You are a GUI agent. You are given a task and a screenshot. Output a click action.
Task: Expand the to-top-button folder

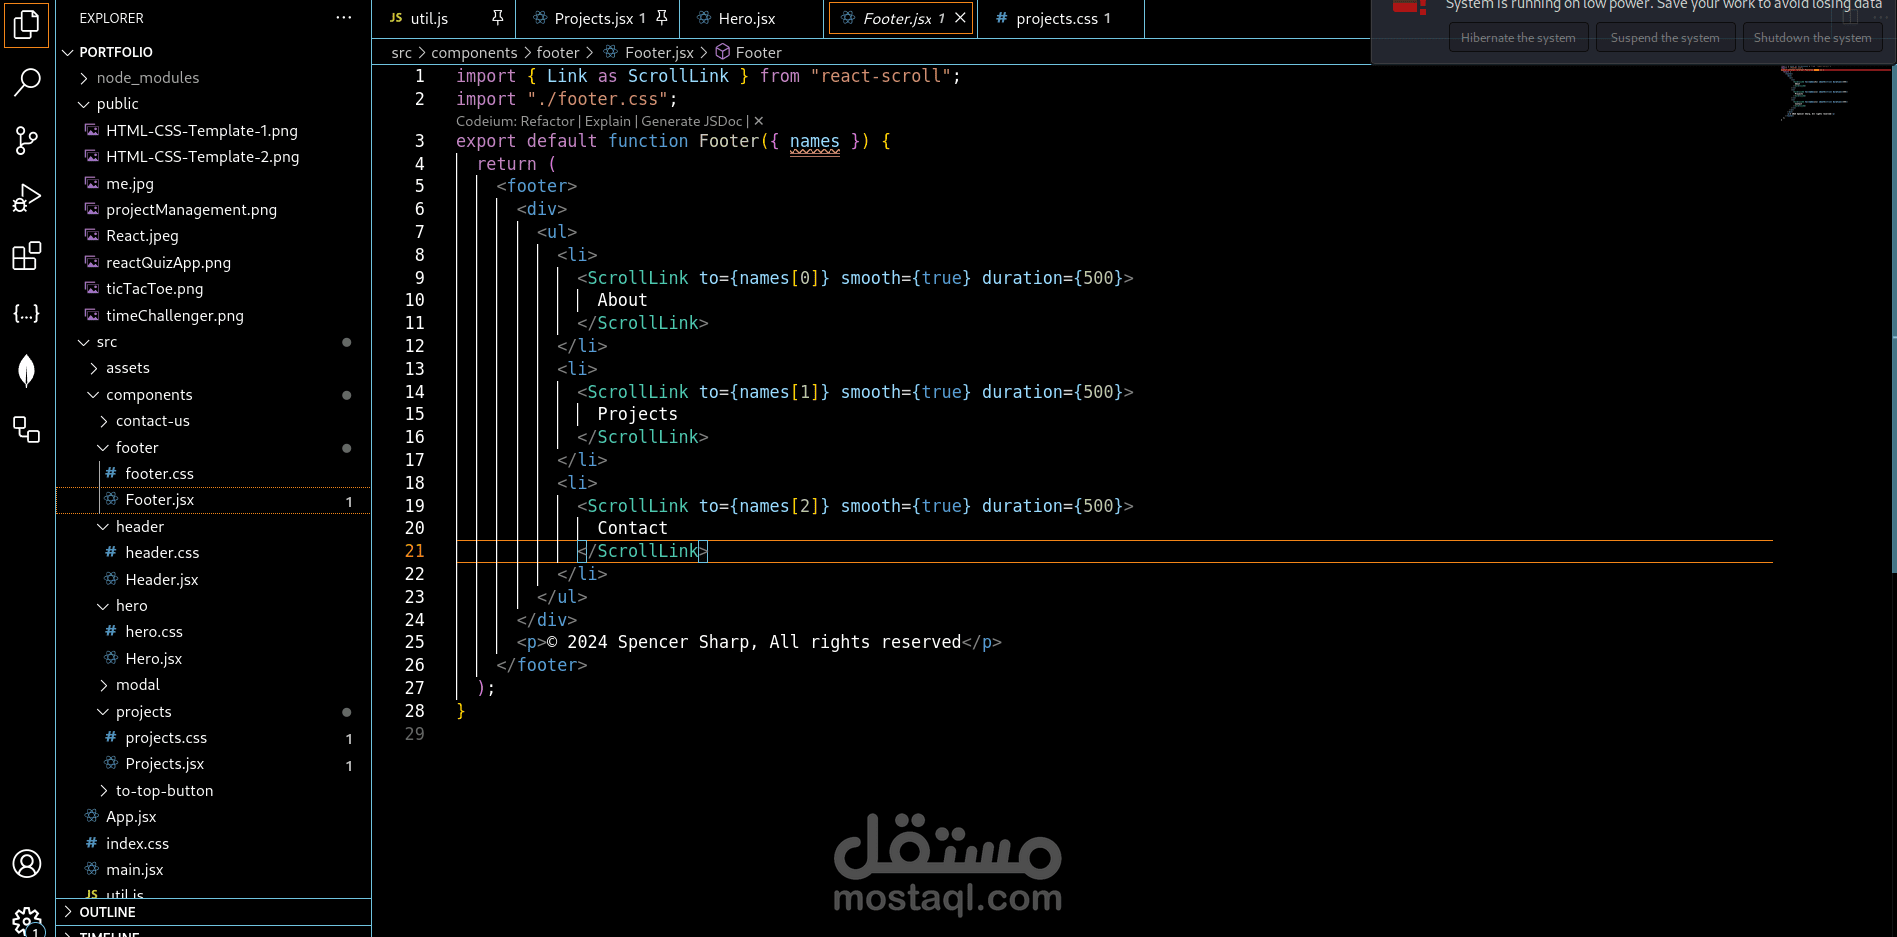[213, 791]
